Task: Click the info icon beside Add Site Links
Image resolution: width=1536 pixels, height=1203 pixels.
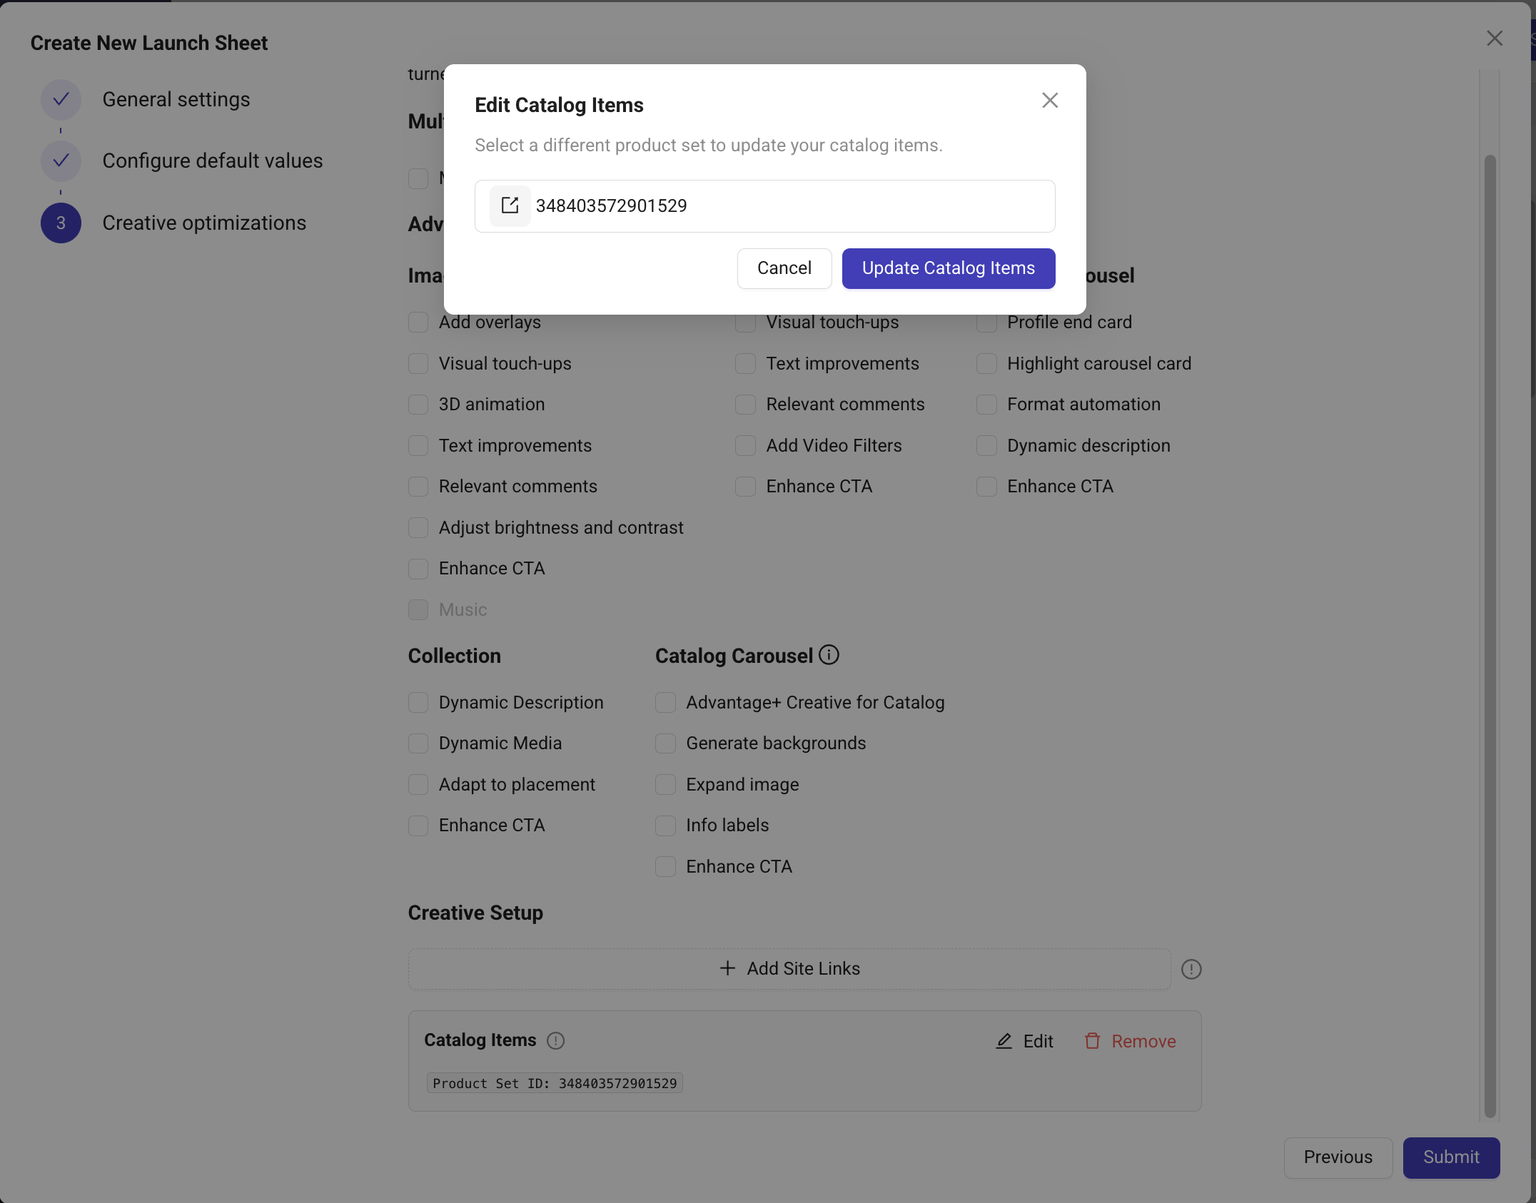Action: [x=1191, y=969]
